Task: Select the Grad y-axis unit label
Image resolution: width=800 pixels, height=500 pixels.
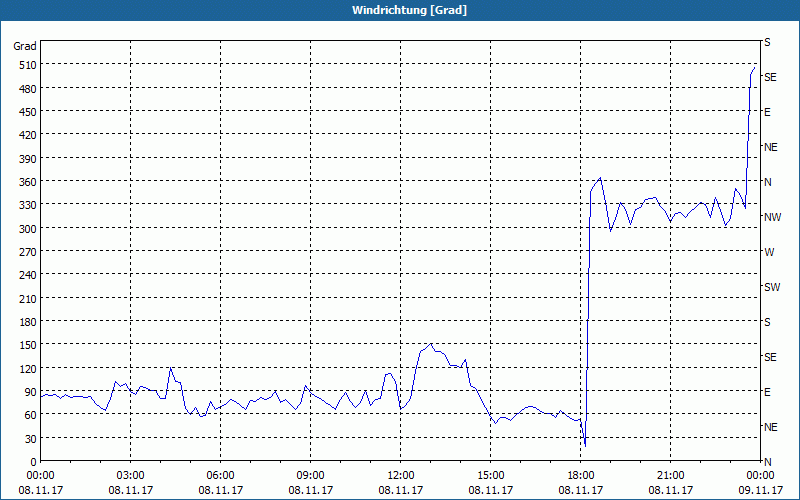Action: pyautogui.click(x=25, y=46)
